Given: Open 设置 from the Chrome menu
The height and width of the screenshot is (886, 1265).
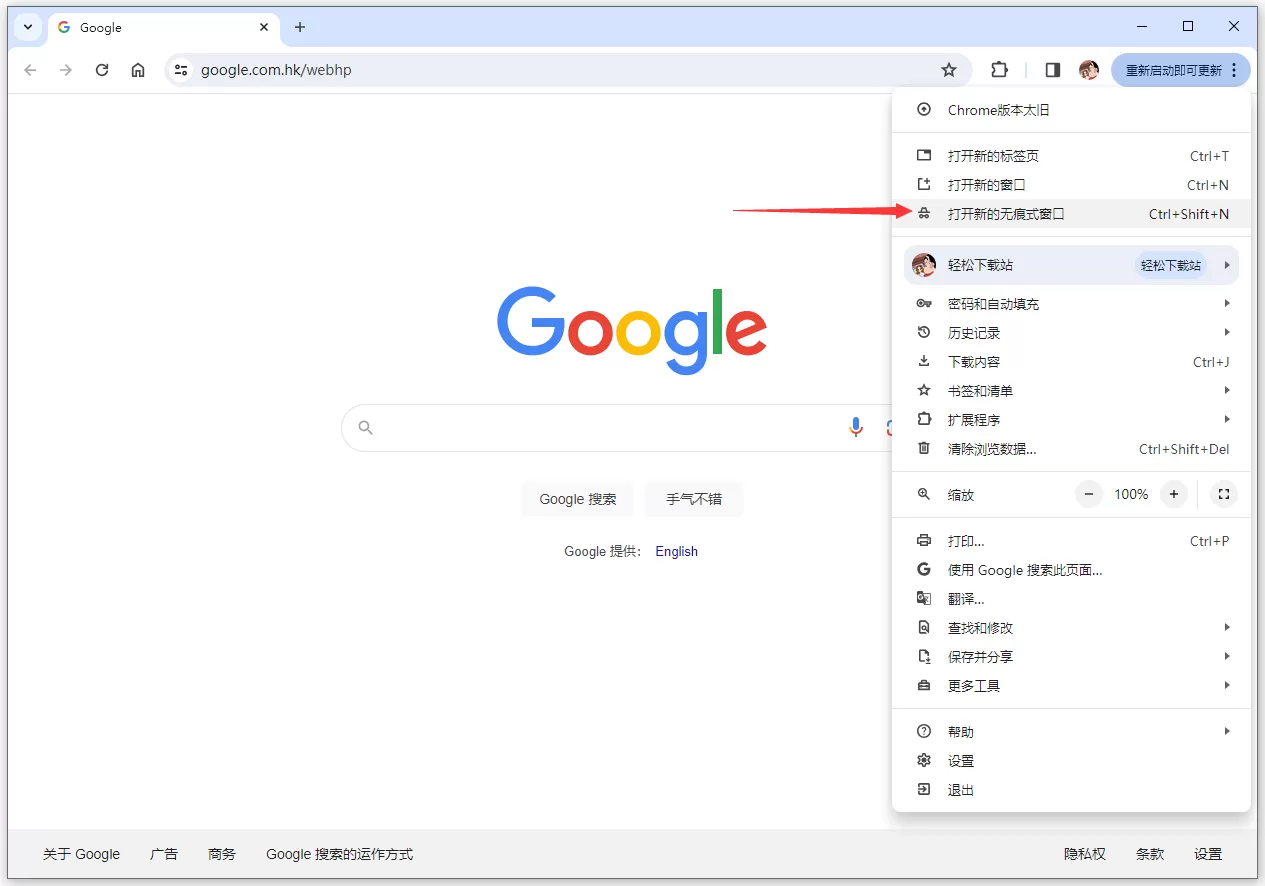Looking at the screenshot, I should 1071,761.
